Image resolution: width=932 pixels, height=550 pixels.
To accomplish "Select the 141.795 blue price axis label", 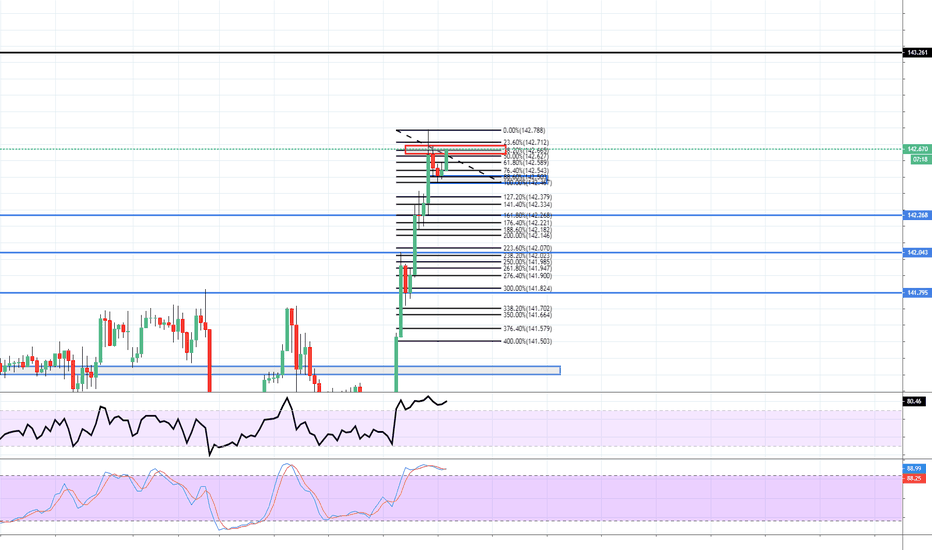I will (x=916, y=293).
